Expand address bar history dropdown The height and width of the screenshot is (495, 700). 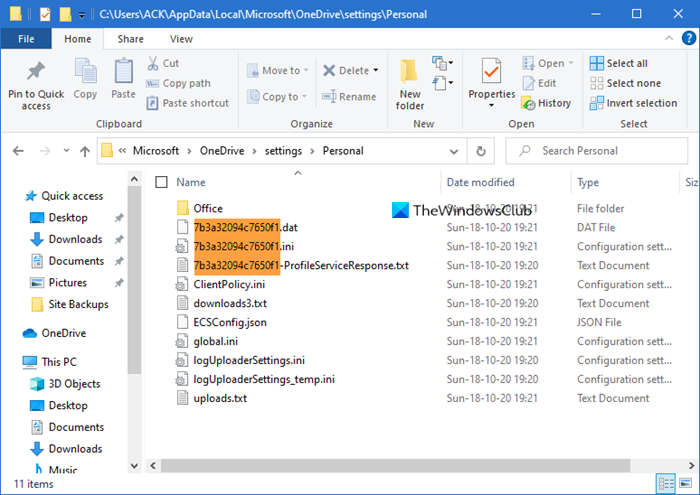454,151
